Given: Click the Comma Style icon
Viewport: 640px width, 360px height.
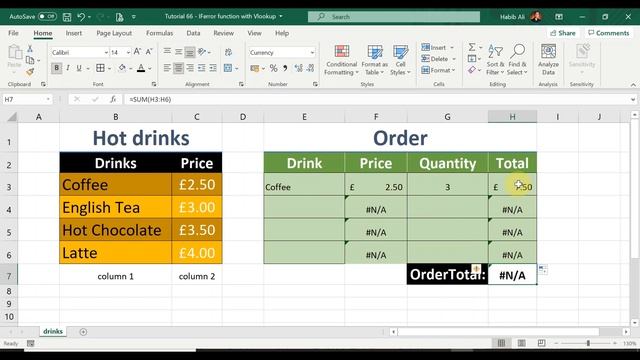Looking at the screenshot, I should coord(285,68).
